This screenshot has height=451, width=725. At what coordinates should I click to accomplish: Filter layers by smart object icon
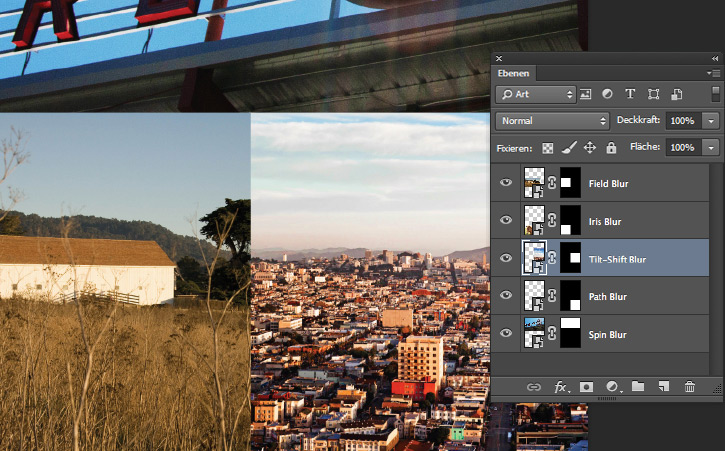pos(676,94)
